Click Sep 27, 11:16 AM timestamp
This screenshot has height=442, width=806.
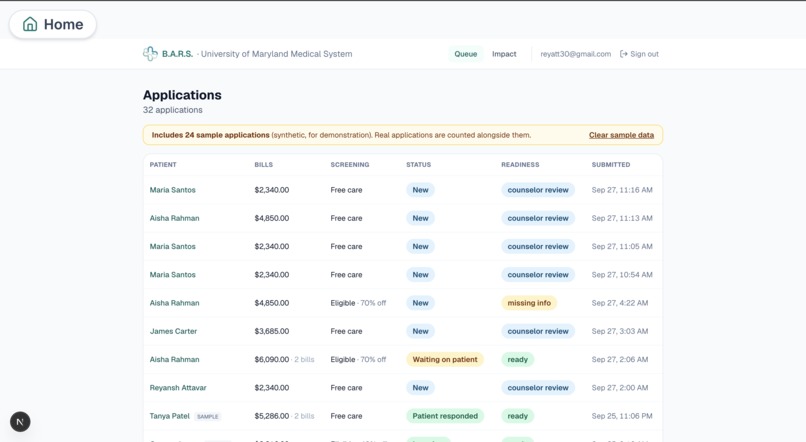[x=622, y=190]
